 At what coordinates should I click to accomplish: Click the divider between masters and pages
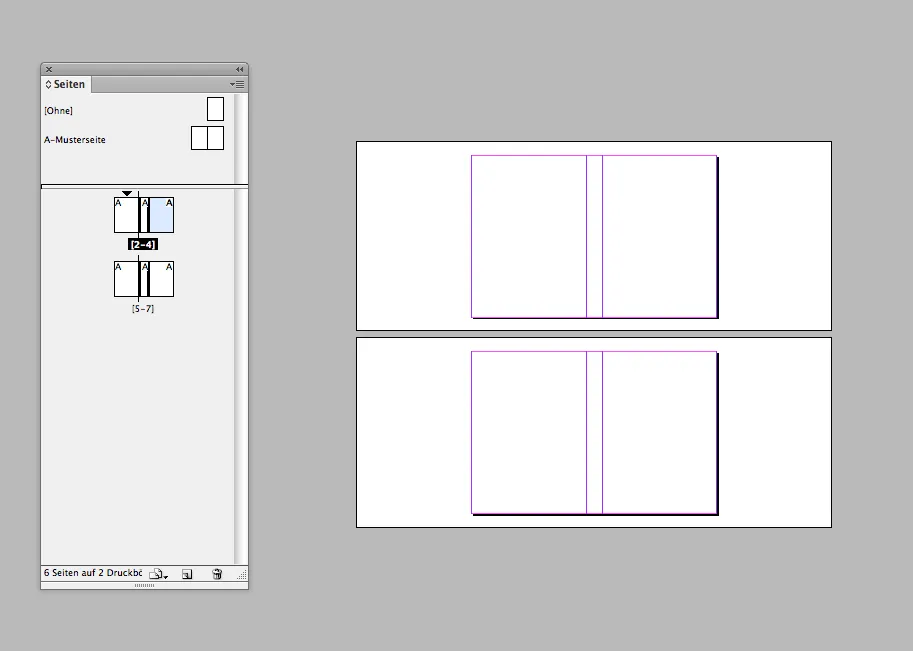(140, 186)
